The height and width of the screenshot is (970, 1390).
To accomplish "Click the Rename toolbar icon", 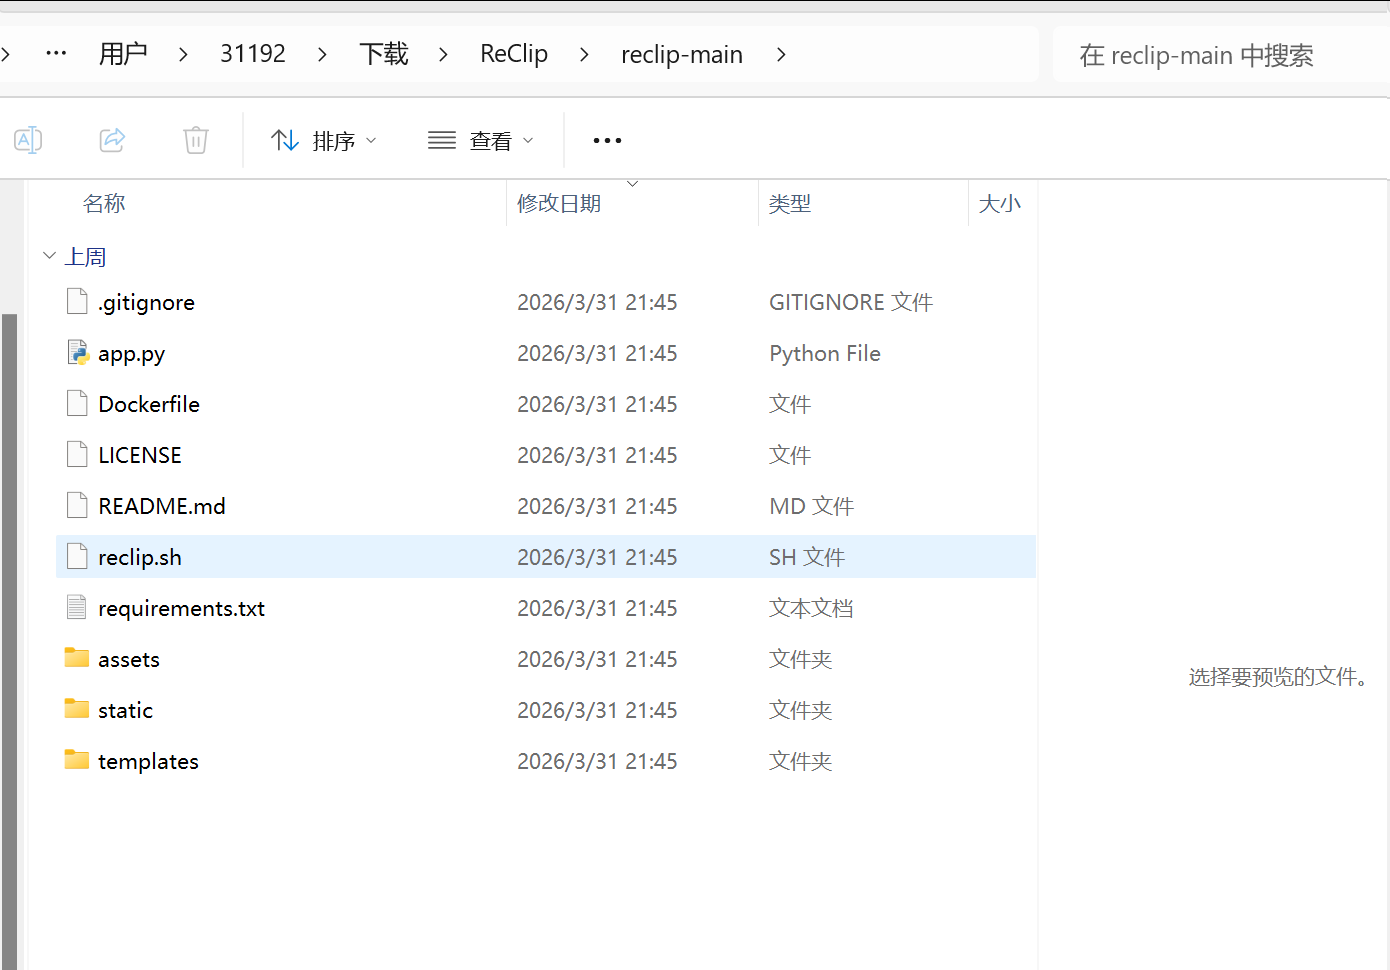I will (x=28, y=140).
